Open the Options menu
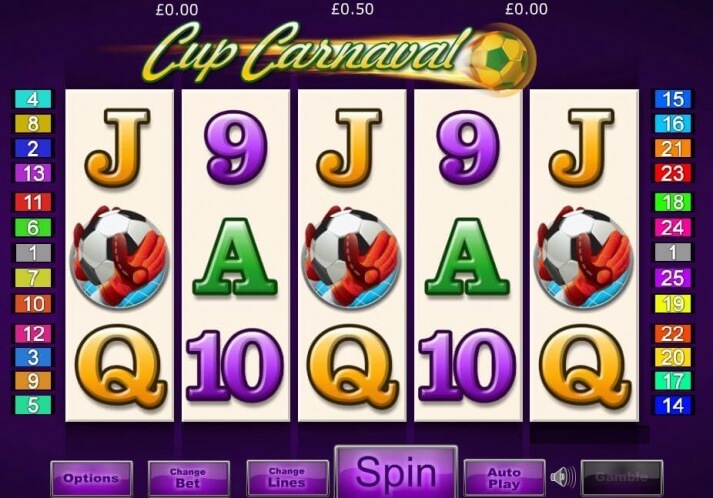The width and height of the screenshot is (713, 498). pos(91,478)
